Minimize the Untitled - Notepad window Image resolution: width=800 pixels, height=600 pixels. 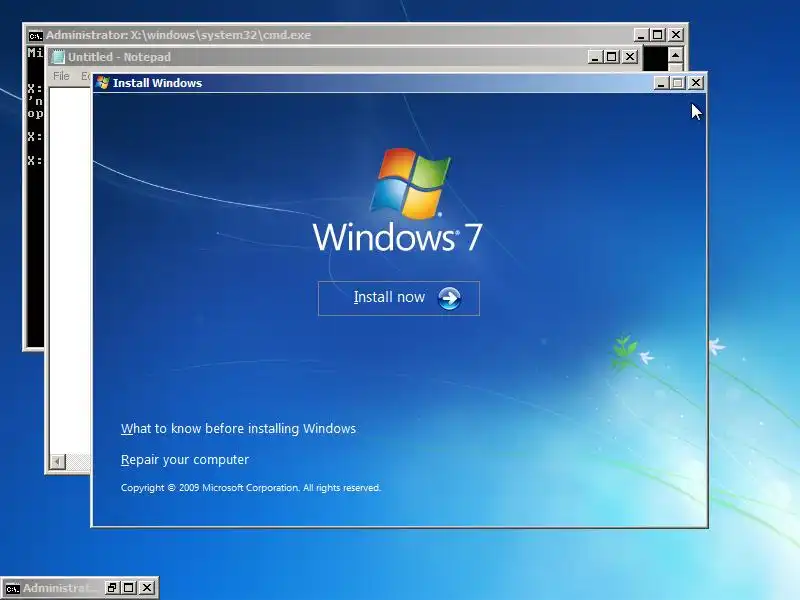(594, 57)
